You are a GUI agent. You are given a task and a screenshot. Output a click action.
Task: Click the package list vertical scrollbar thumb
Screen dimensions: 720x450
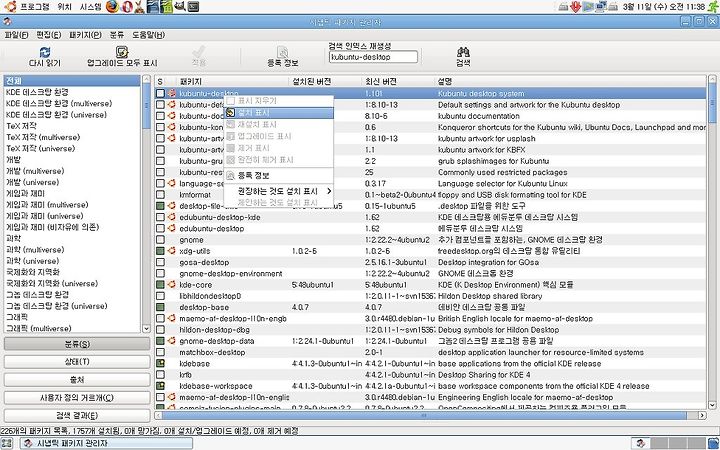pyautogui.click(x=712, y=103)
